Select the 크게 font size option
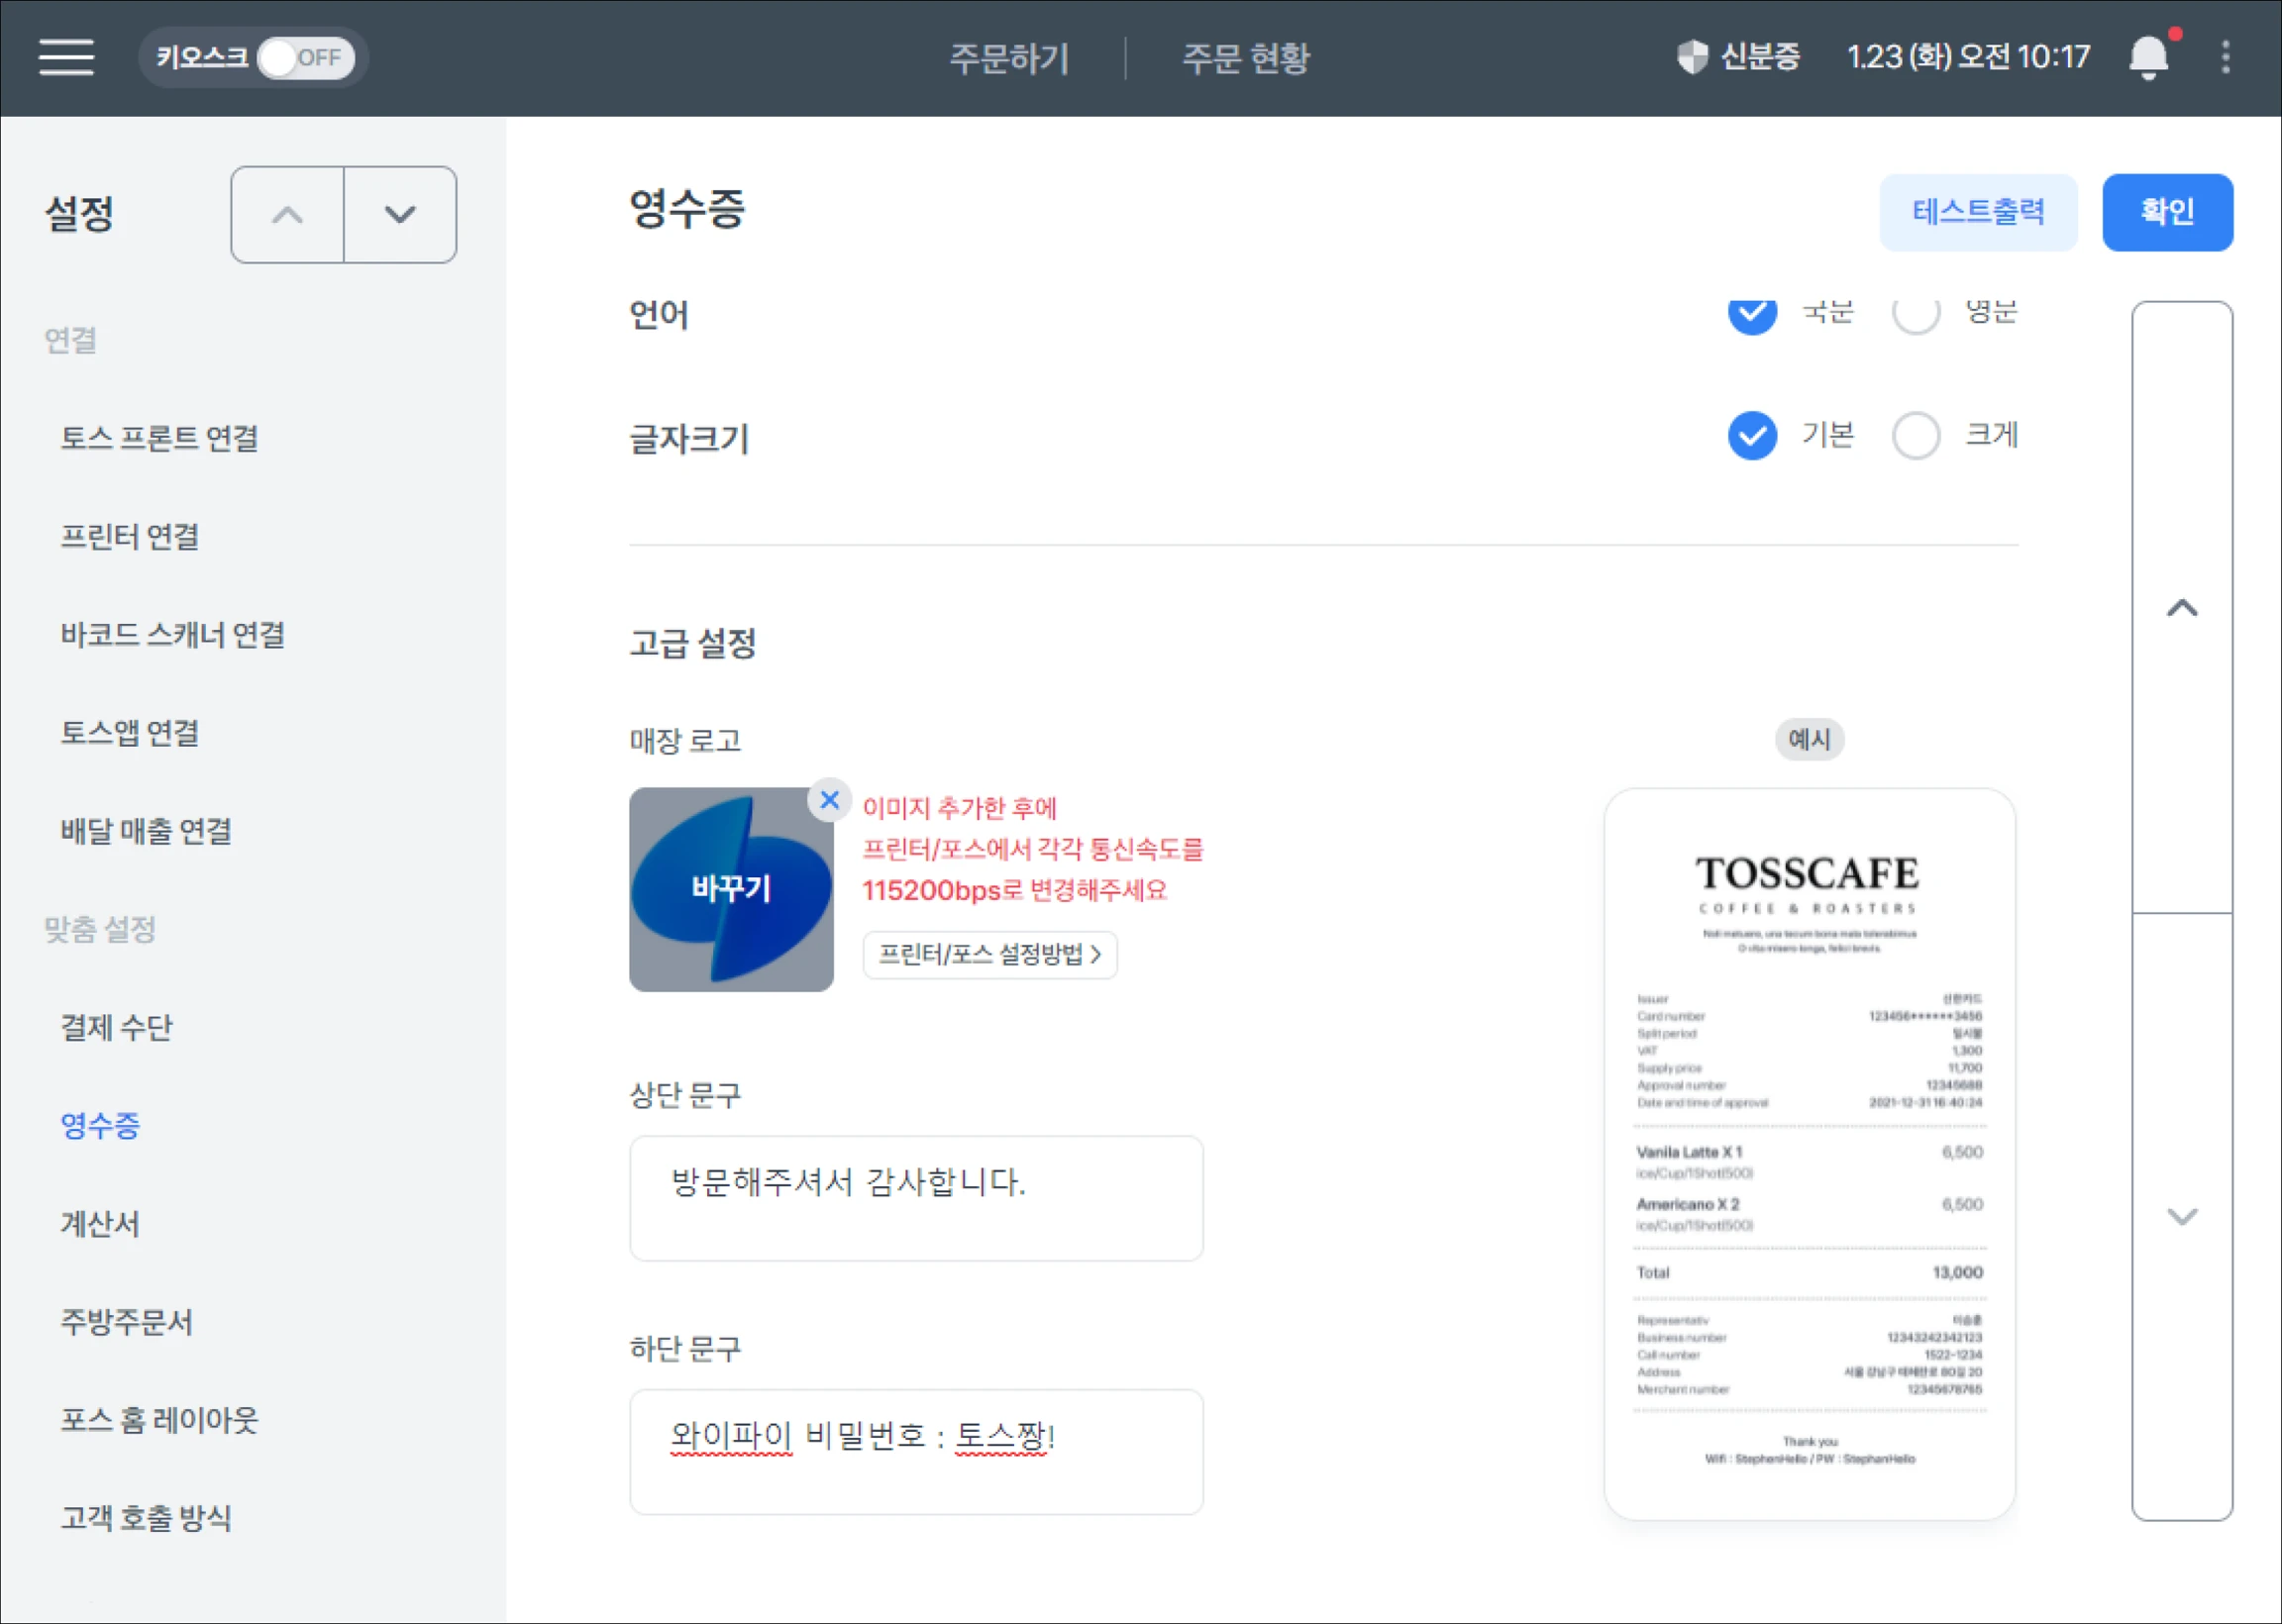 click(1916, 436)
